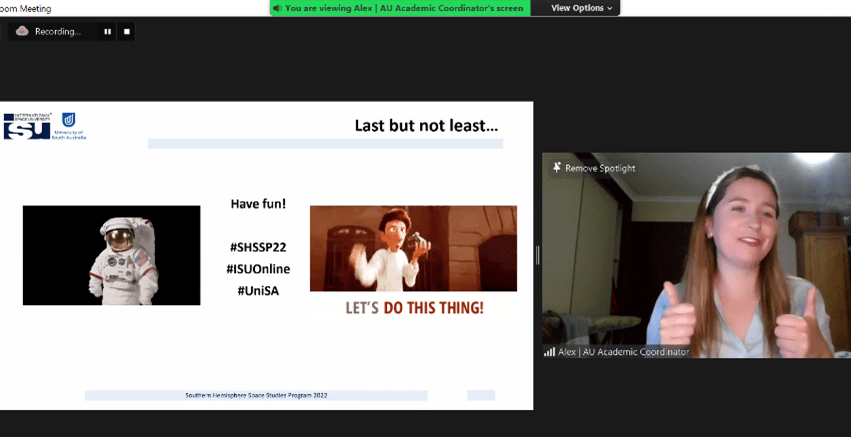Screen dimensions: 851x437
Task: Click the 'Last but not least...' slide title
Action: [x=426, y=126]
